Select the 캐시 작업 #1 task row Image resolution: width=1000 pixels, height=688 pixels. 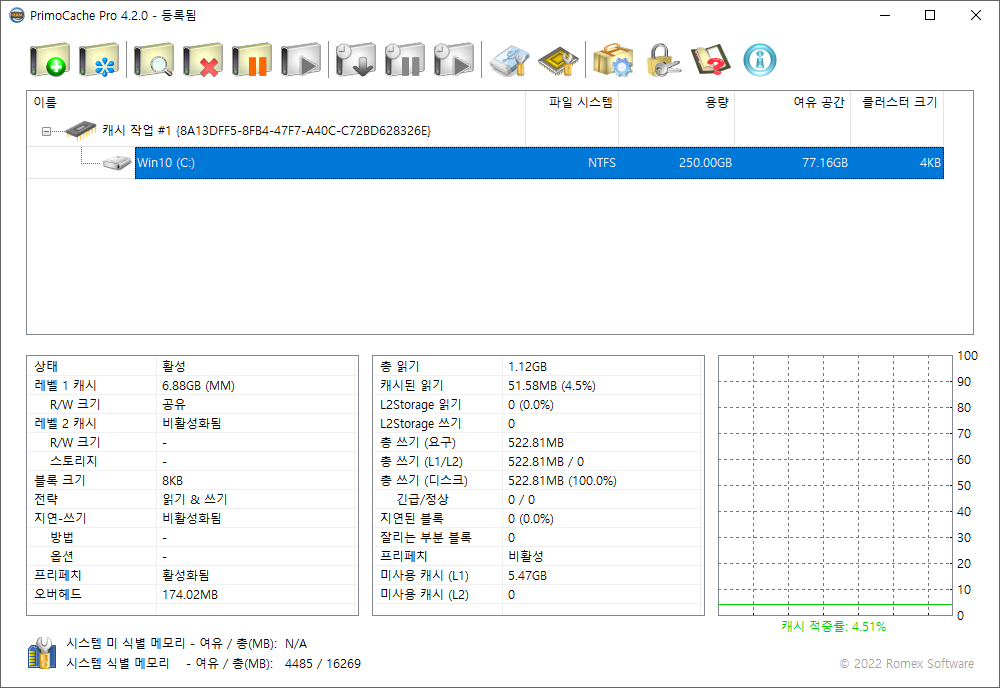pyautogui.click(x=267, y=131)
